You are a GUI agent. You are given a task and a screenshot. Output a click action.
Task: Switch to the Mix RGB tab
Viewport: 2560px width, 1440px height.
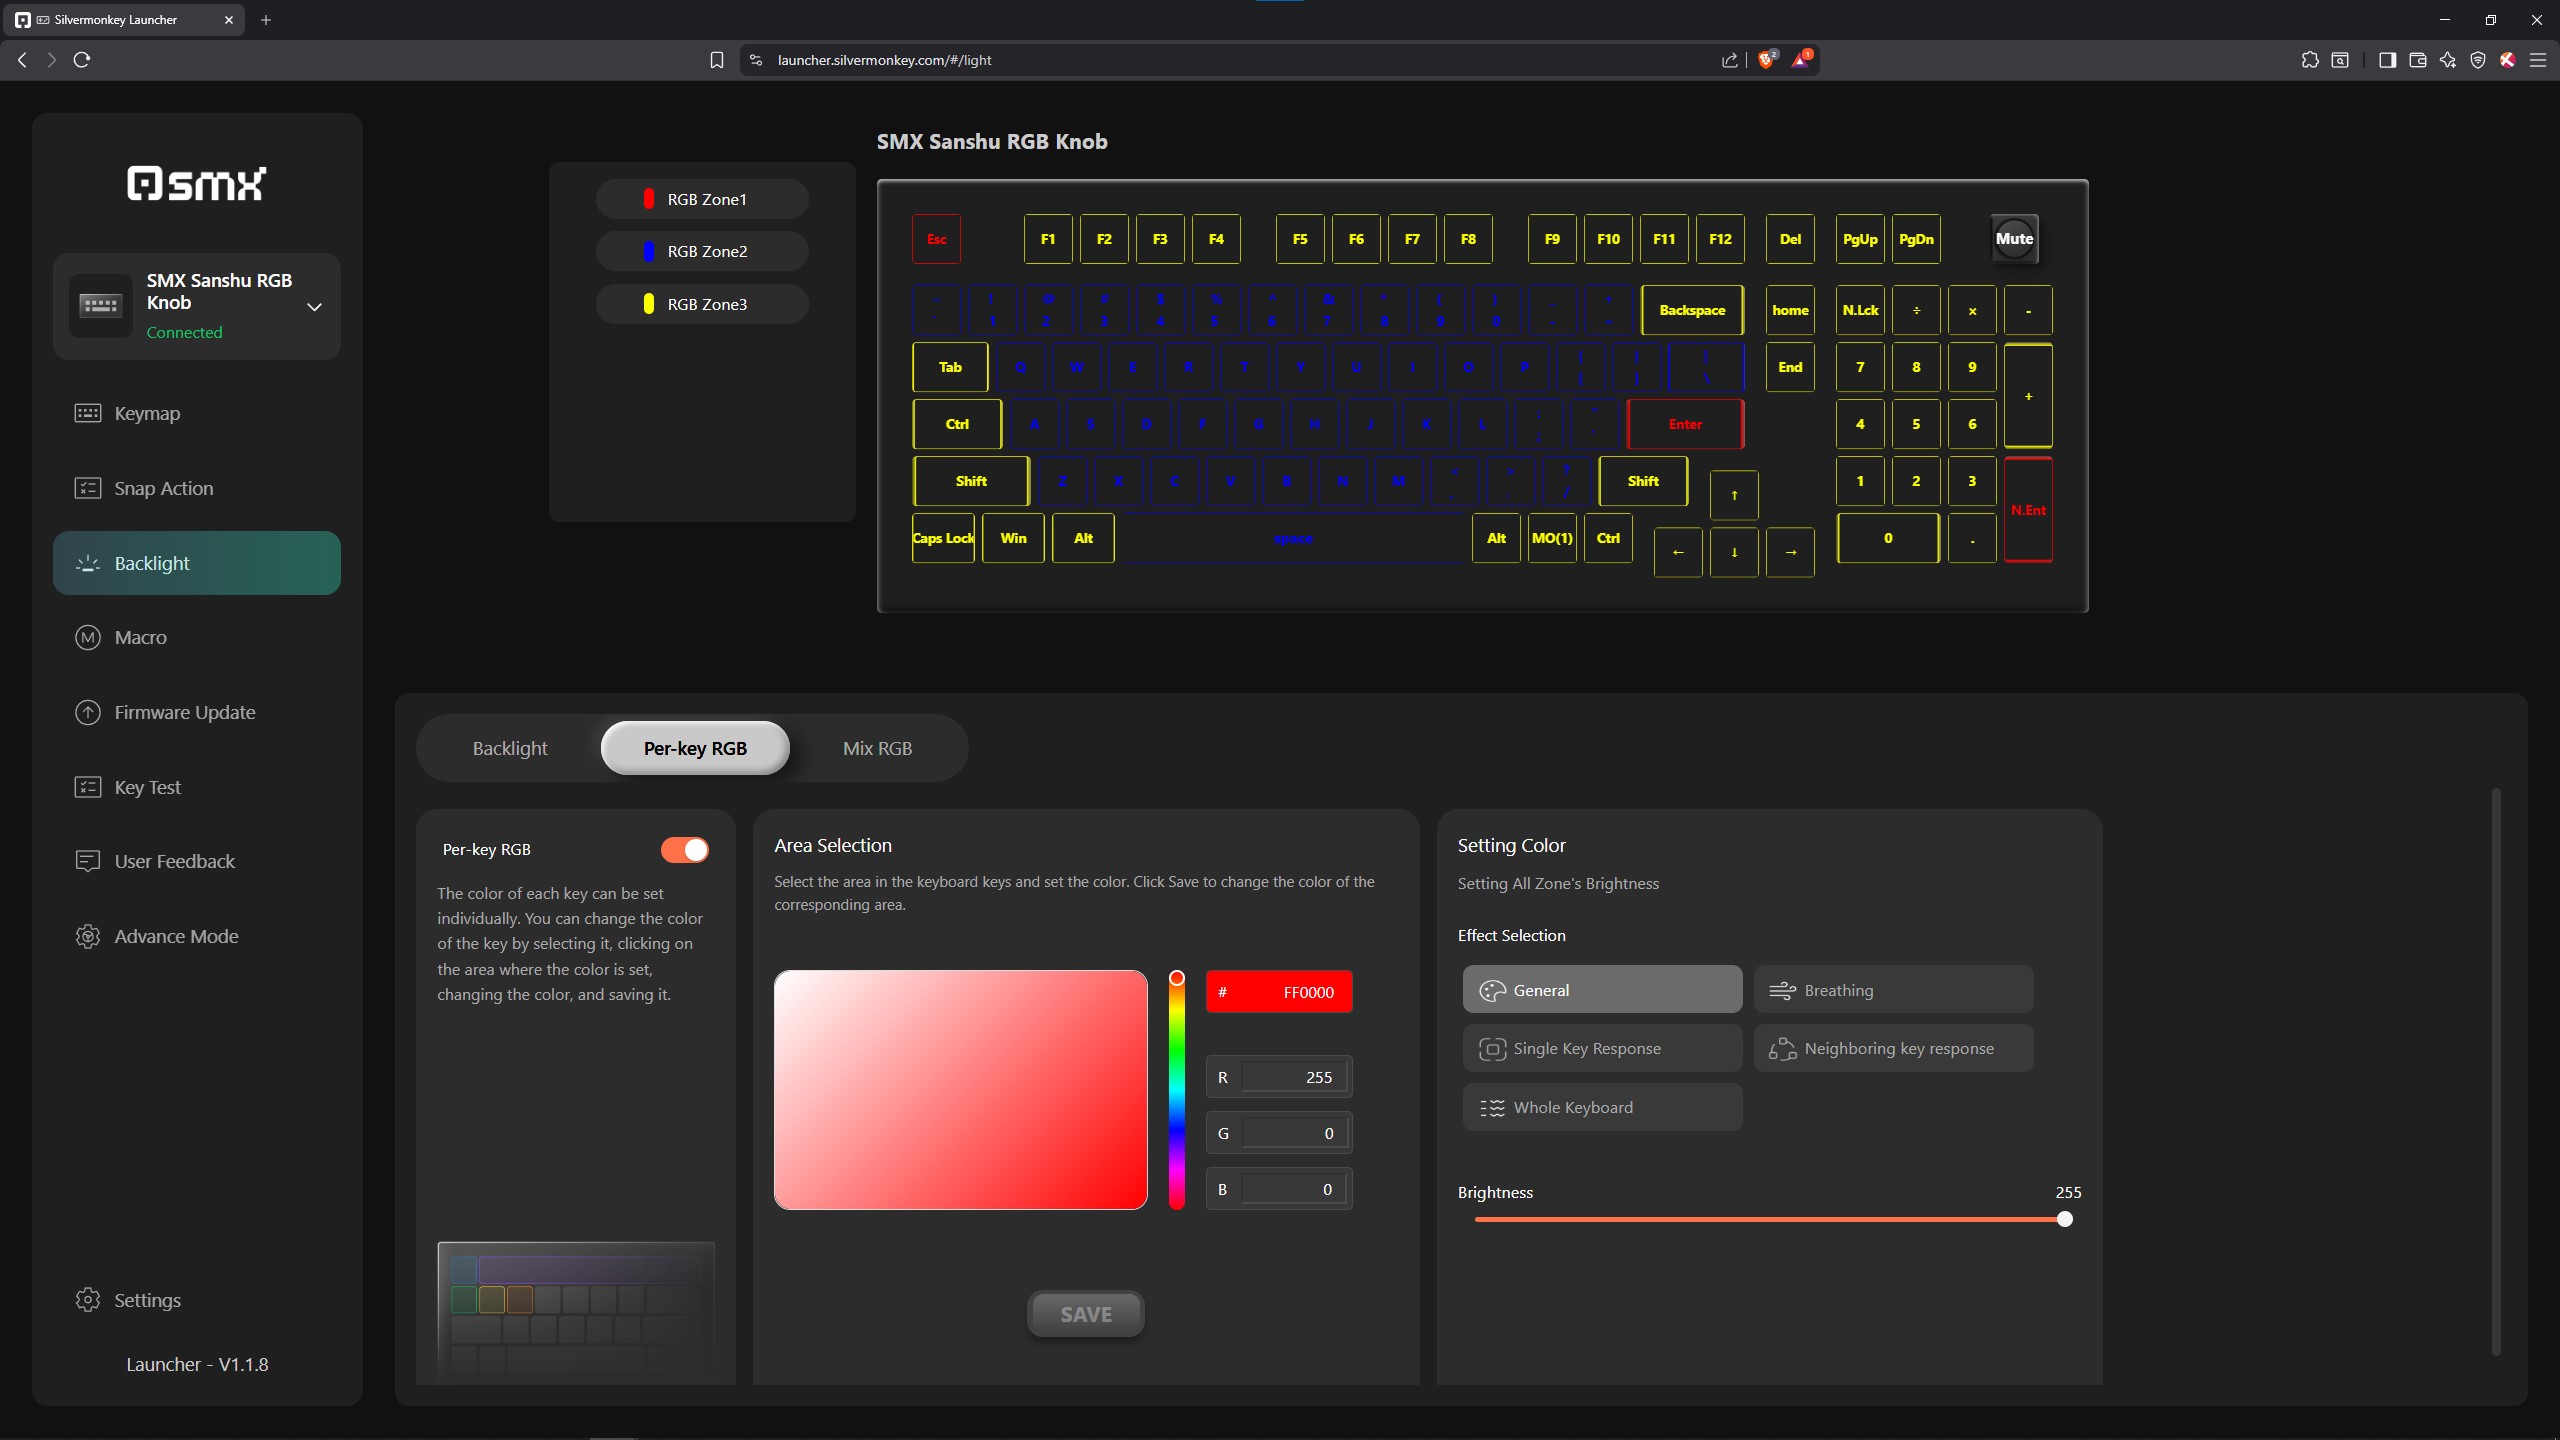(x=877, y=748)
